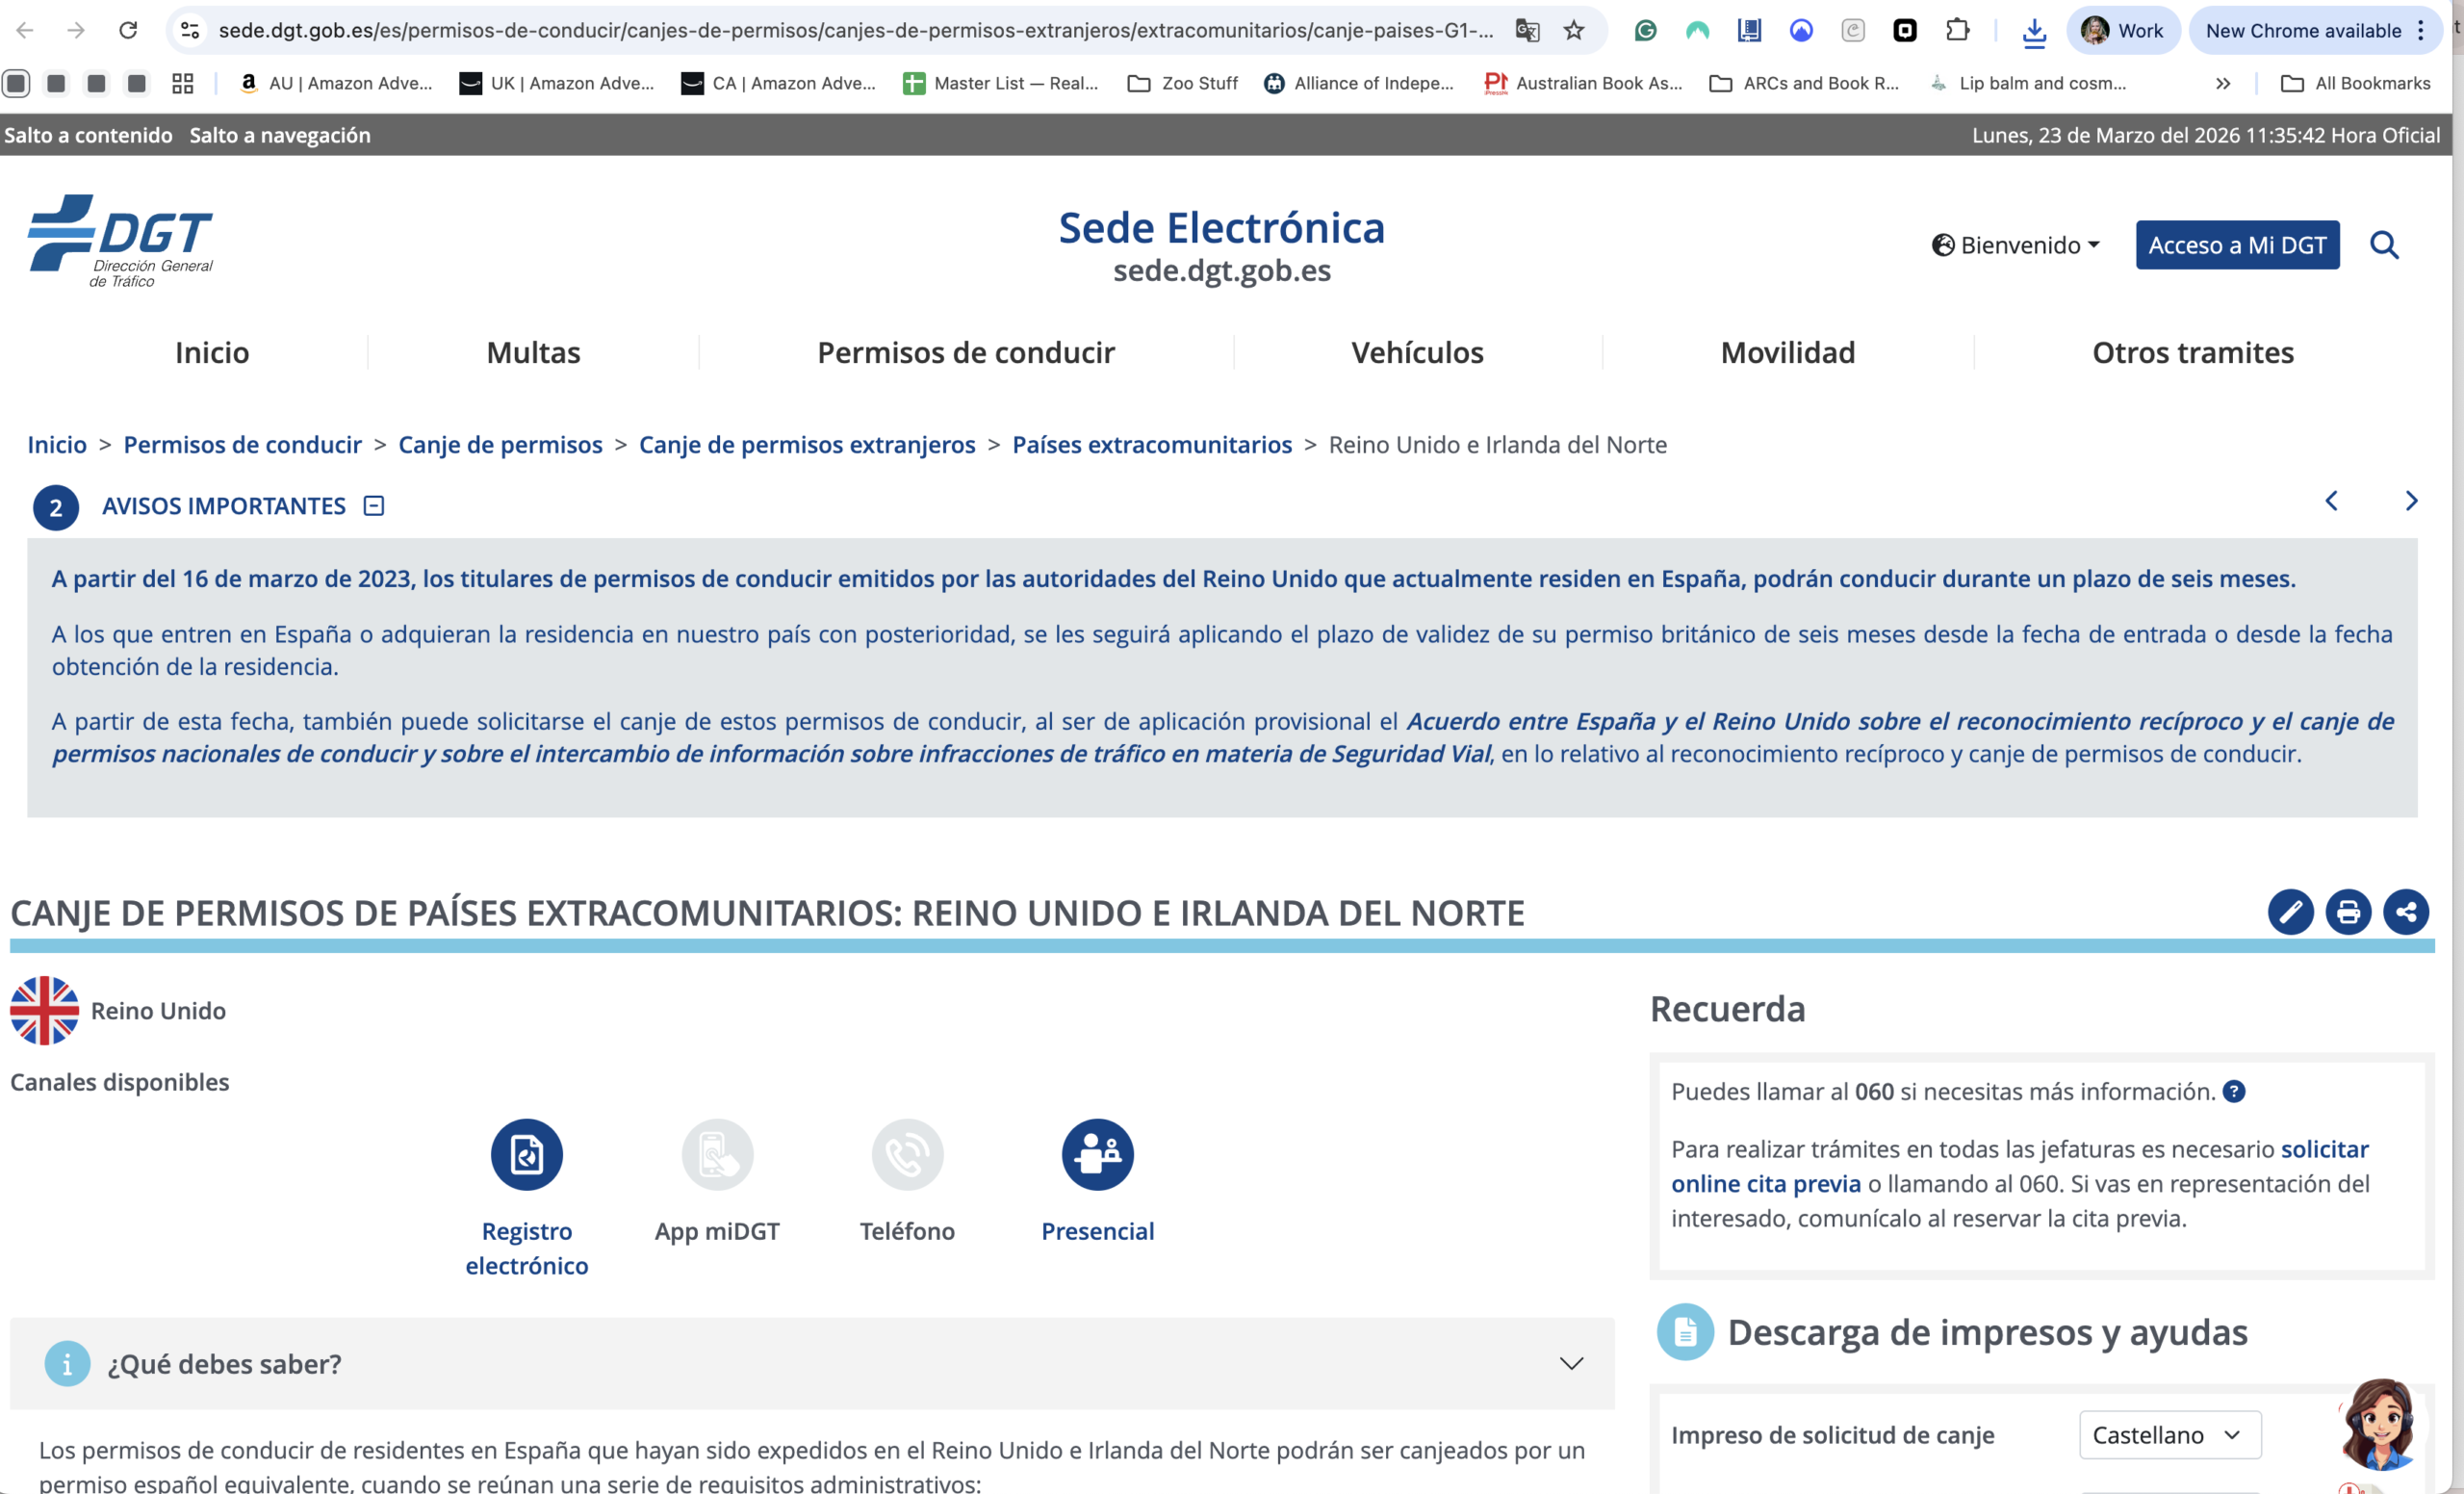Select the edit pencil icon near the title
This screenshot has height=1494, width=2464.
pos(2291,912)
